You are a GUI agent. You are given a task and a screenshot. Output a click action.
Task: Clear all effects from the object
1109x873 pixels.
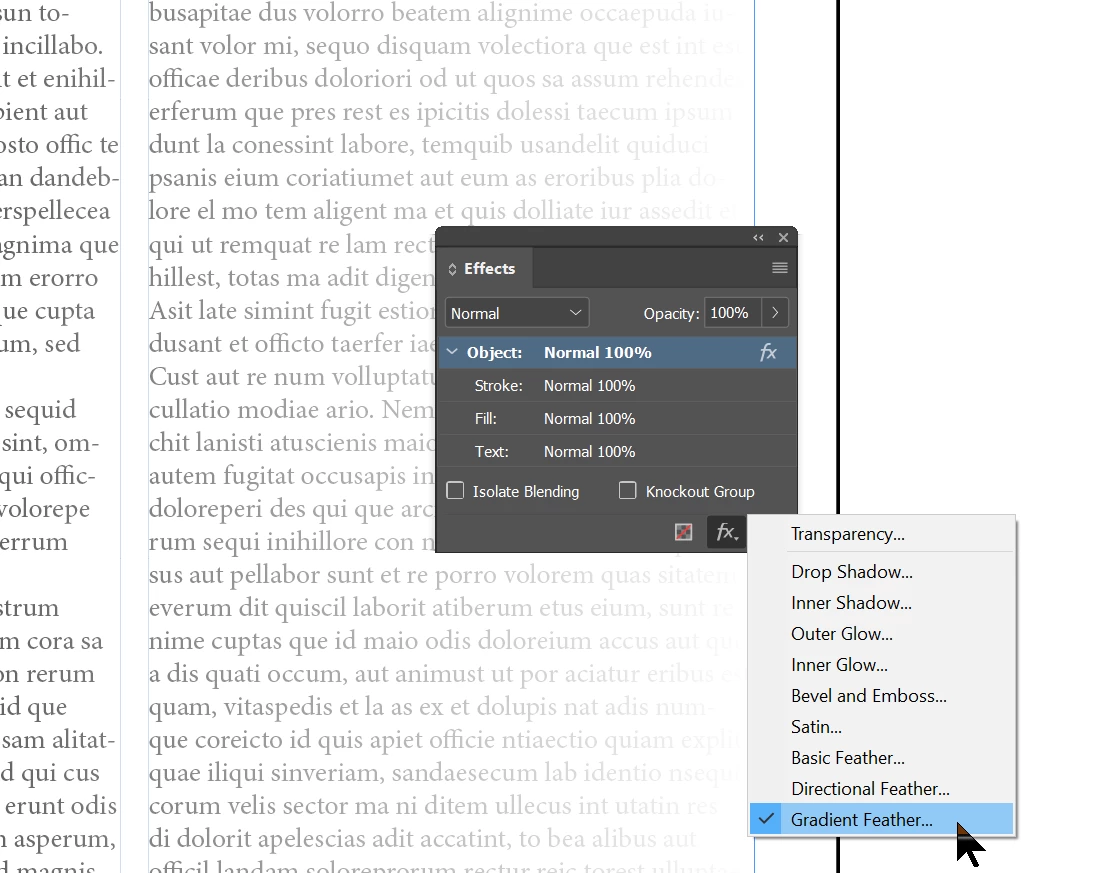(683, 532)
